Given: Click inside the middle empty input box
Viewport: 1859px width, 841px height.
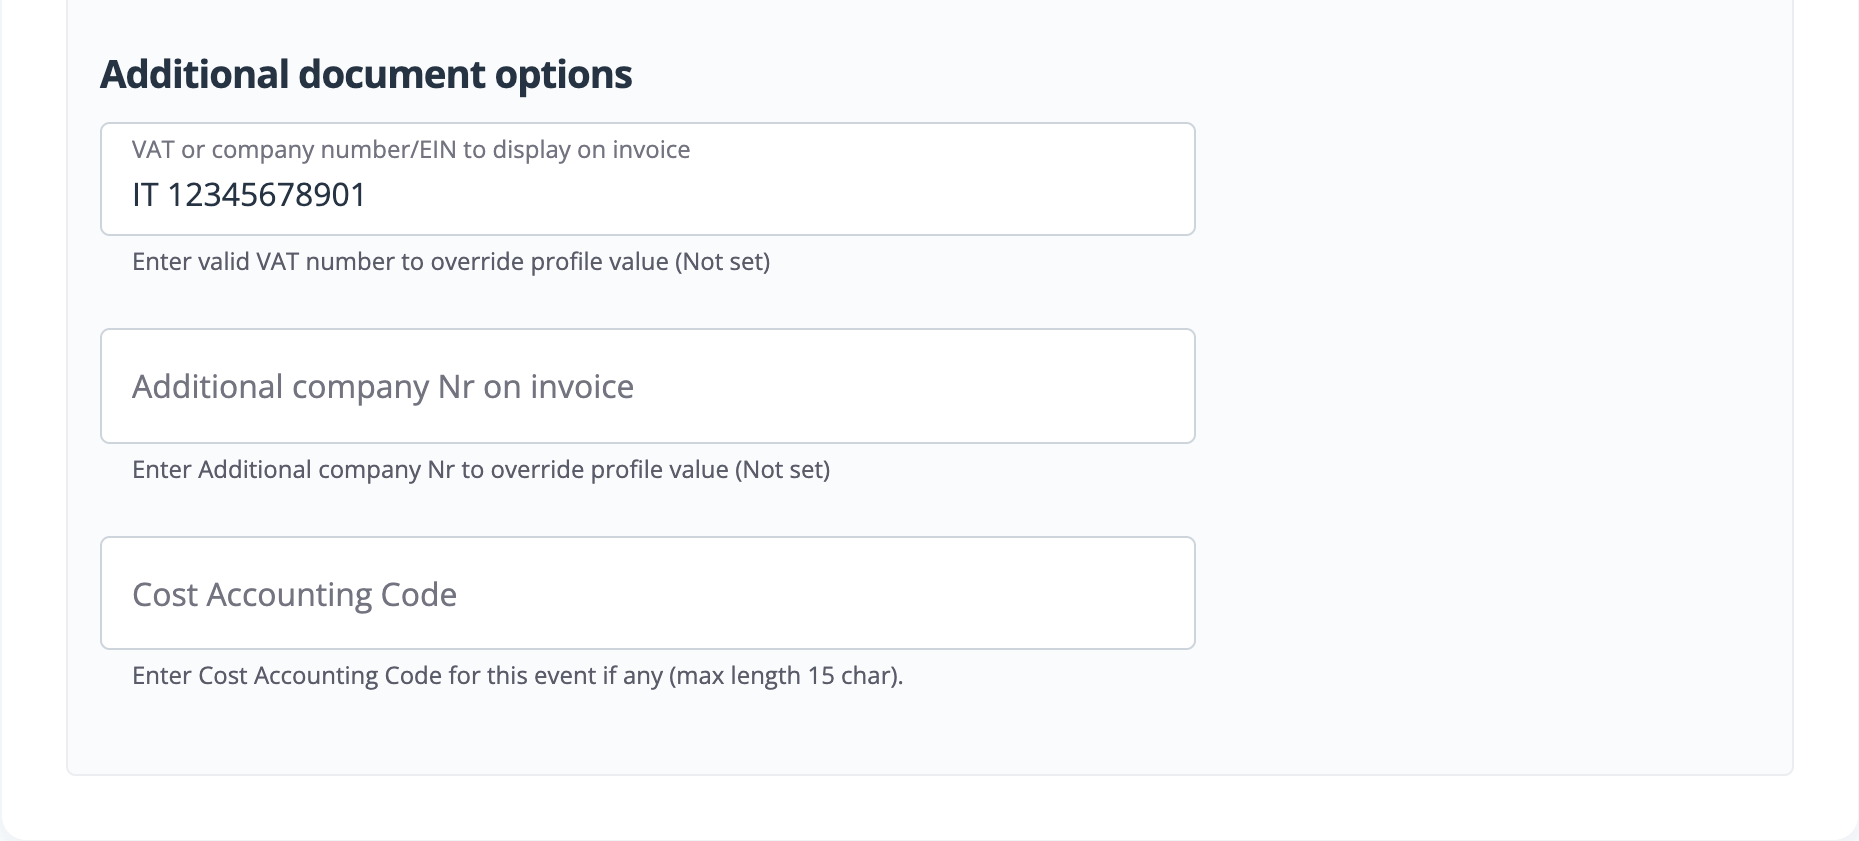Looking at the screenshot, I should click(x=900, y=386).
